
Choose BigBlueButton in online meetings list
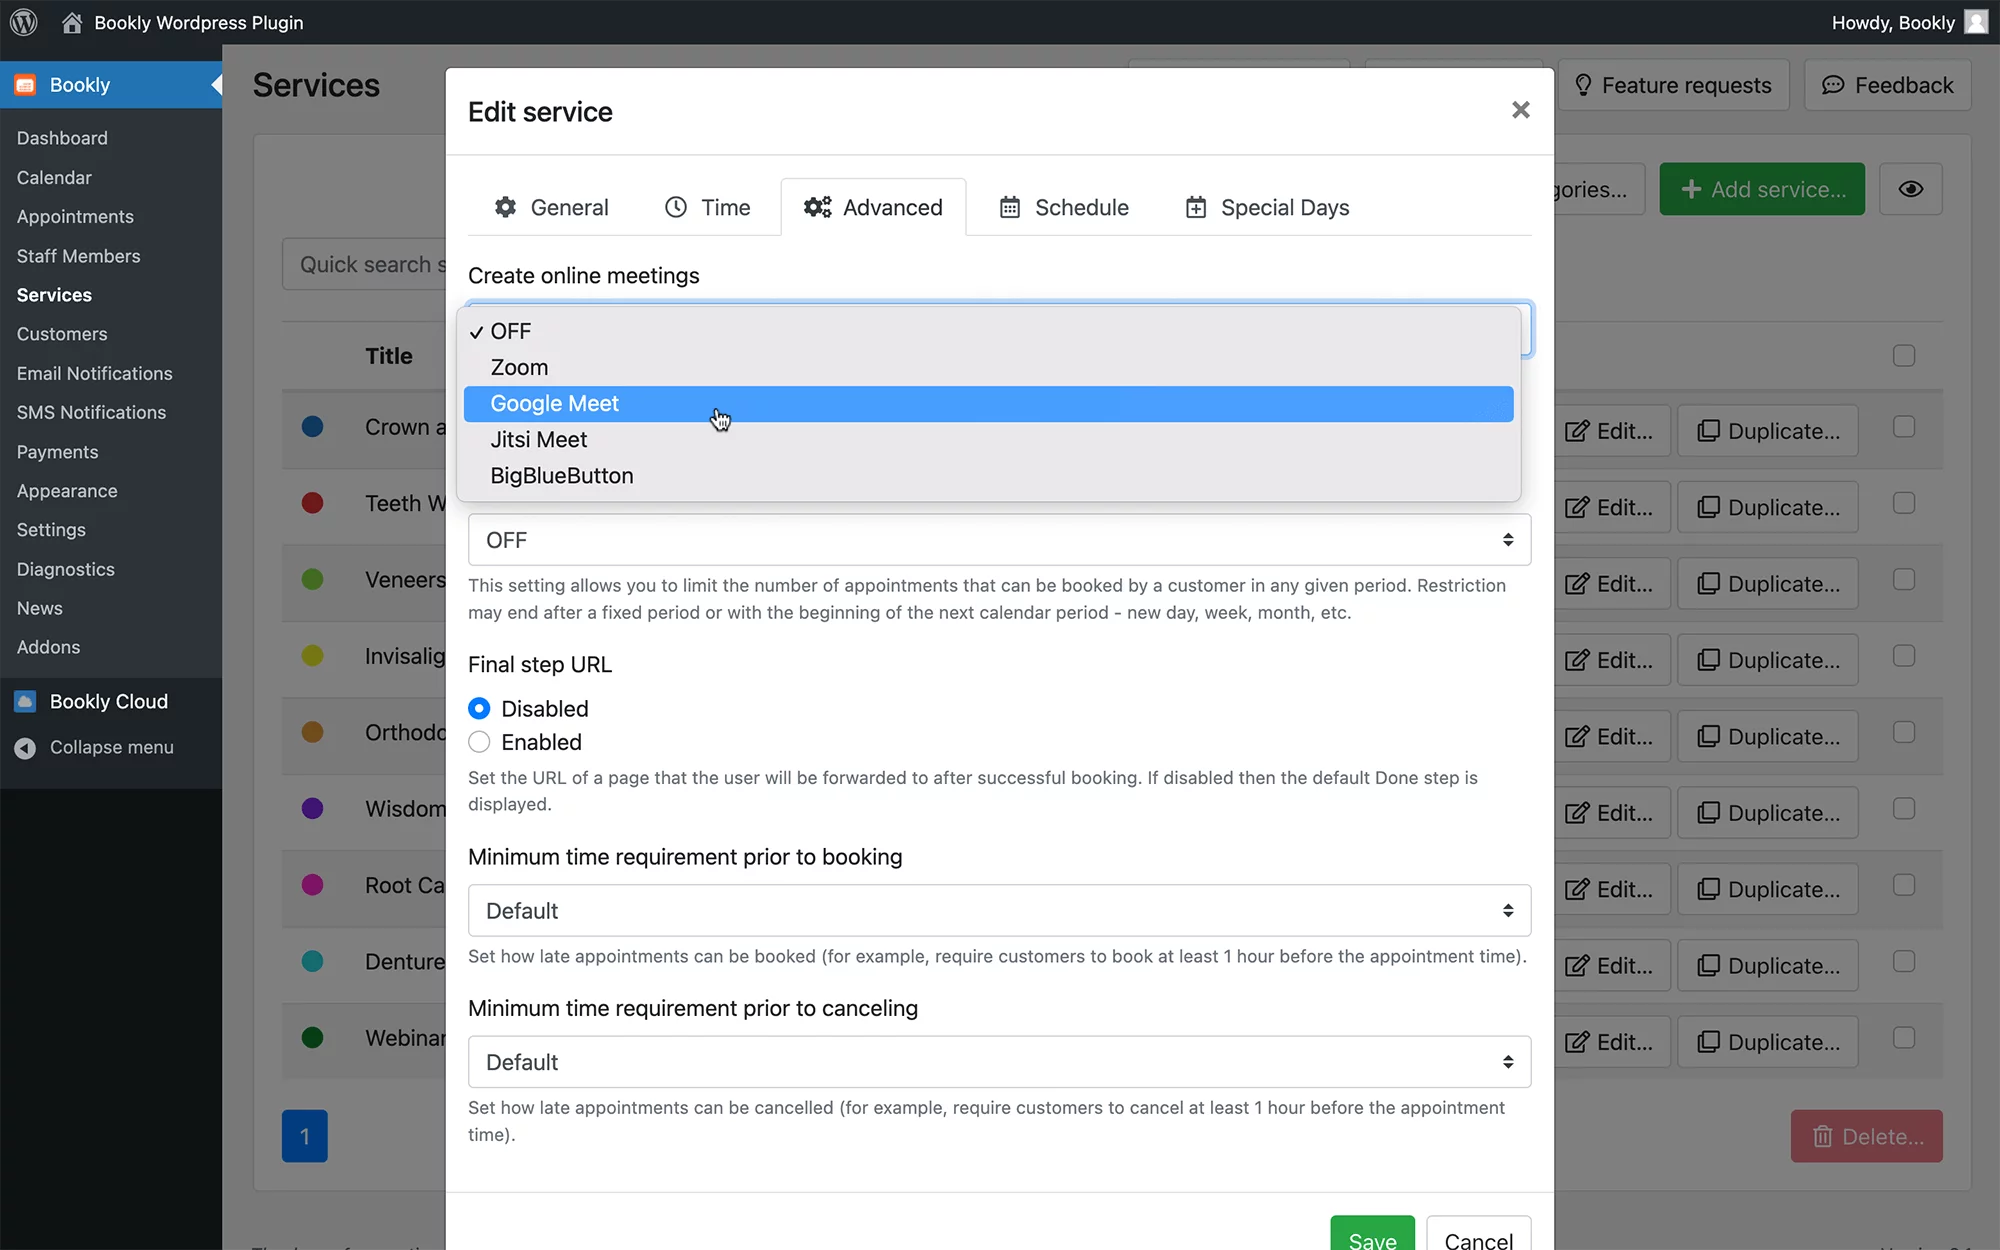click(x=989, y=476)
